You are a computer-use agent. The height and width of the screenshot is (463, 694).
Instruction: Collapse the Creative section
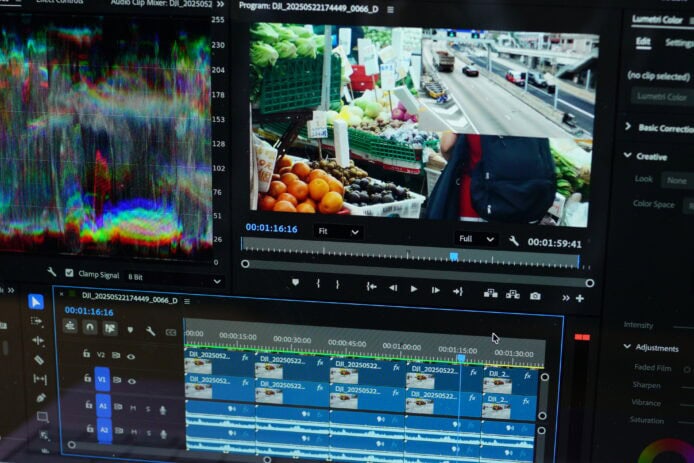[628, 155]
